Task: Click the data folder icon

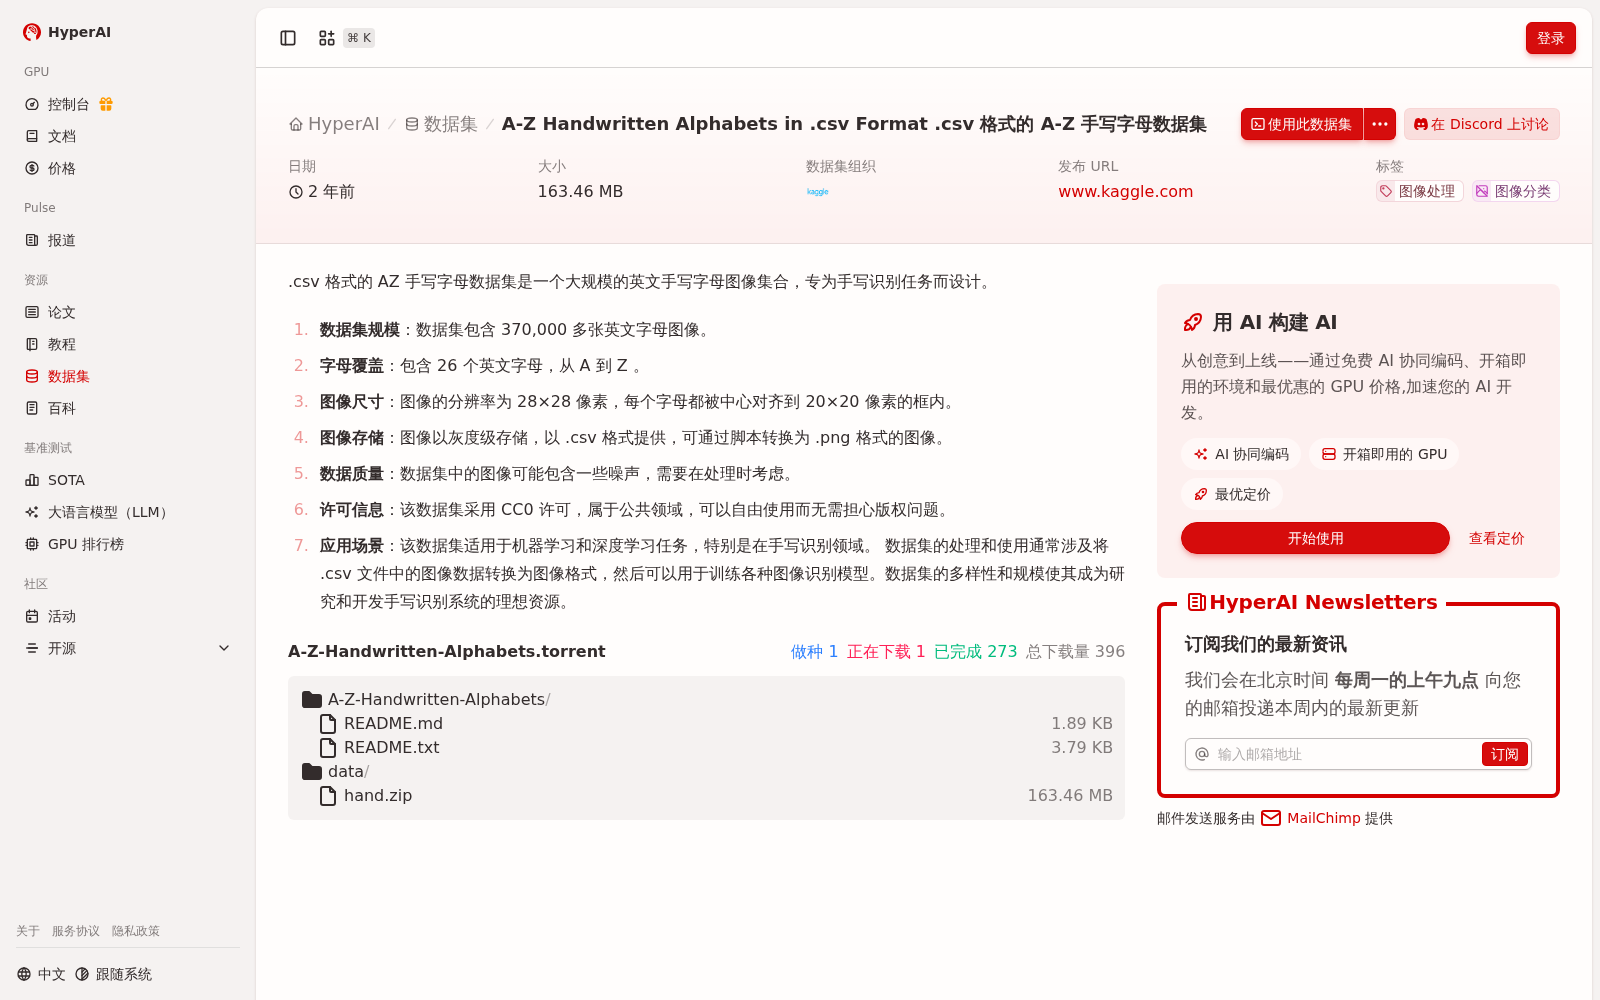Action: (312, 772)
